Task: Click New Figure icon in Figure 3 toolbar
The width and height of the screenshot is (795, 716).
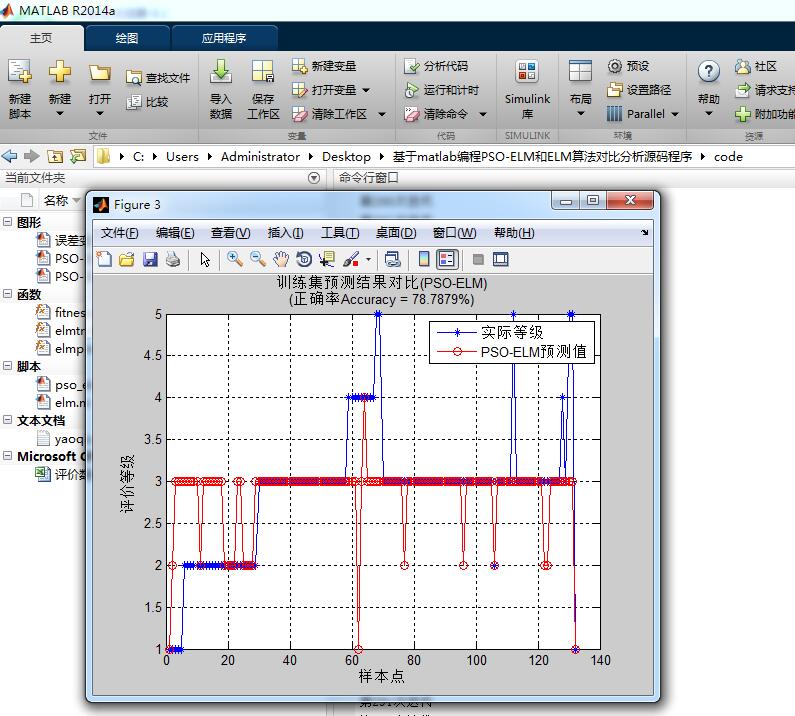Action: (104, 259)
